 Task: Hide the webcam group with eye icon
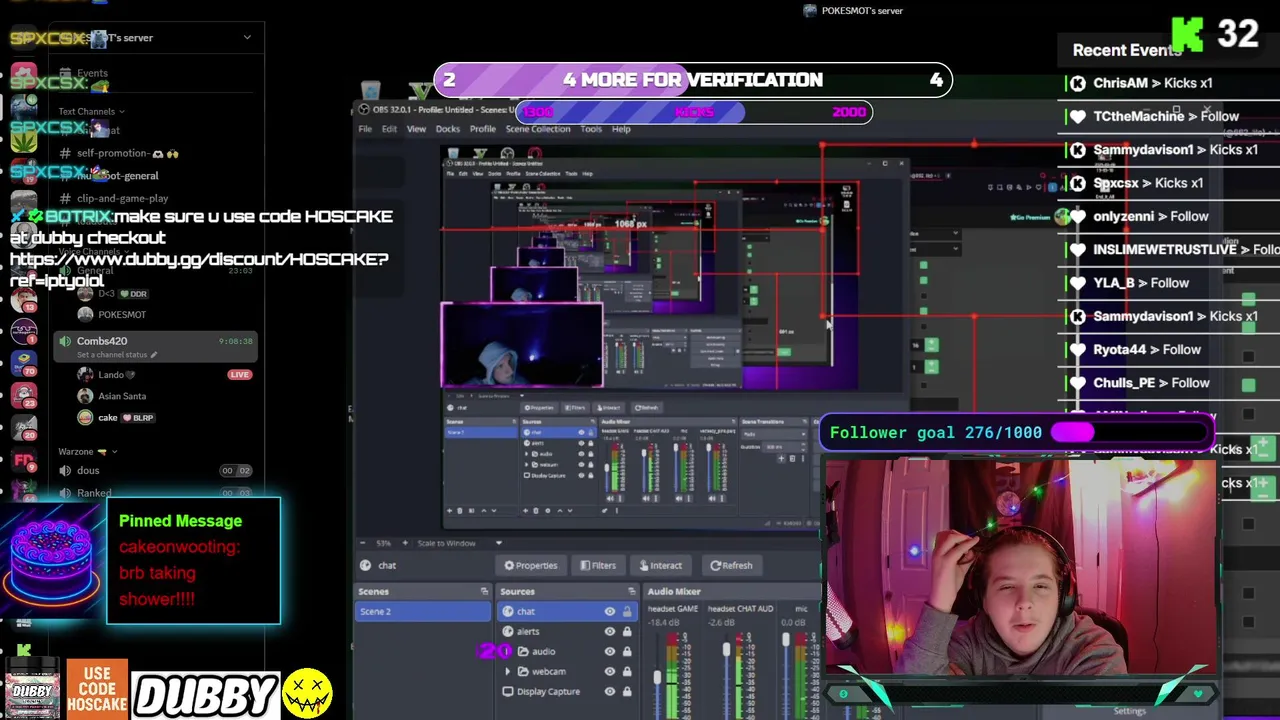click(609, 671)
